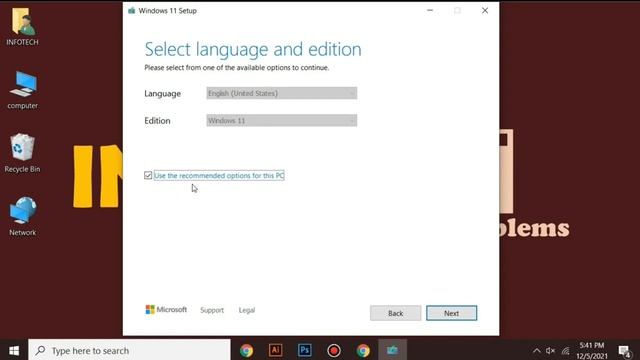
Task: Click the red screen recorder taskbar icon
Action: pyautogui.click(x=334, y=351)
